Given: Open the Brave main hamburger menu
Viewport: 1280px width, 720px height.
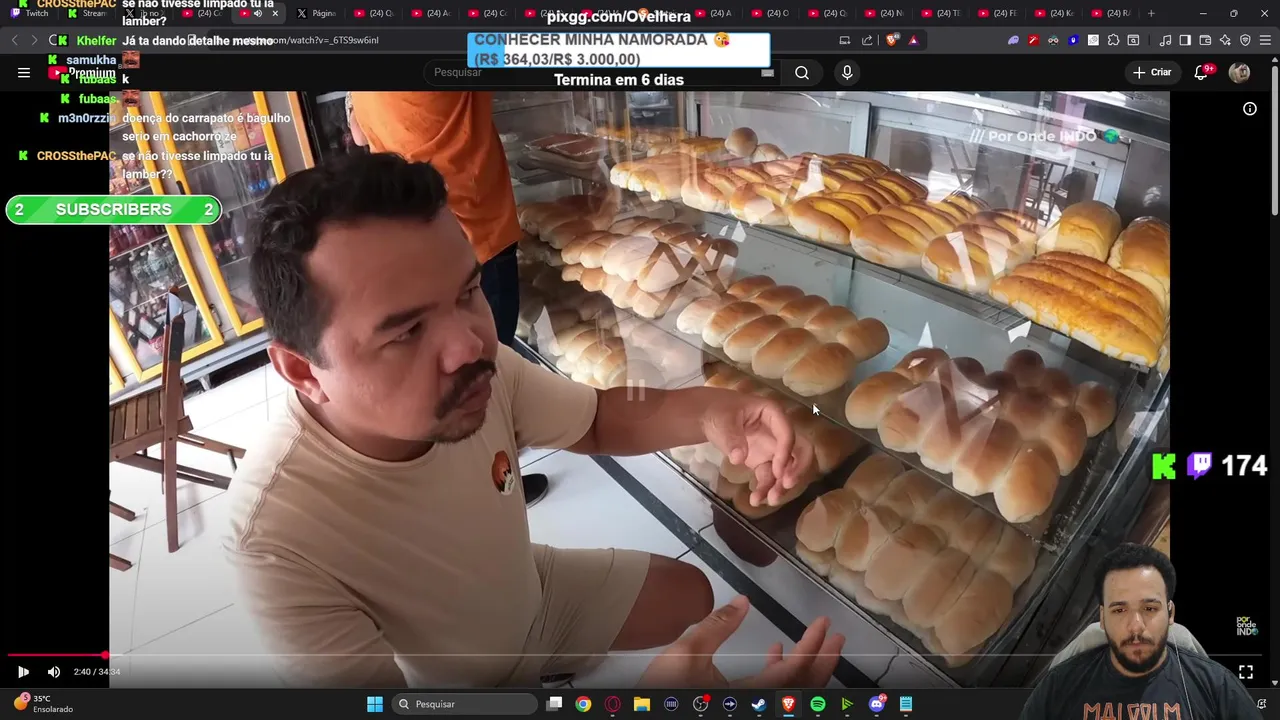Looking at the screenshot, I should pyautogui.click(x=1265, y=40).
